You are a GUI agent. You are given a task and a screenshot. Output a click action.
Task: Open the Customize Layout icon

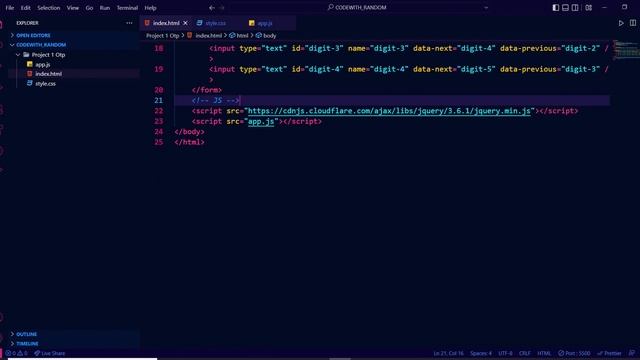pyautogui.click(x=589, y=7)
